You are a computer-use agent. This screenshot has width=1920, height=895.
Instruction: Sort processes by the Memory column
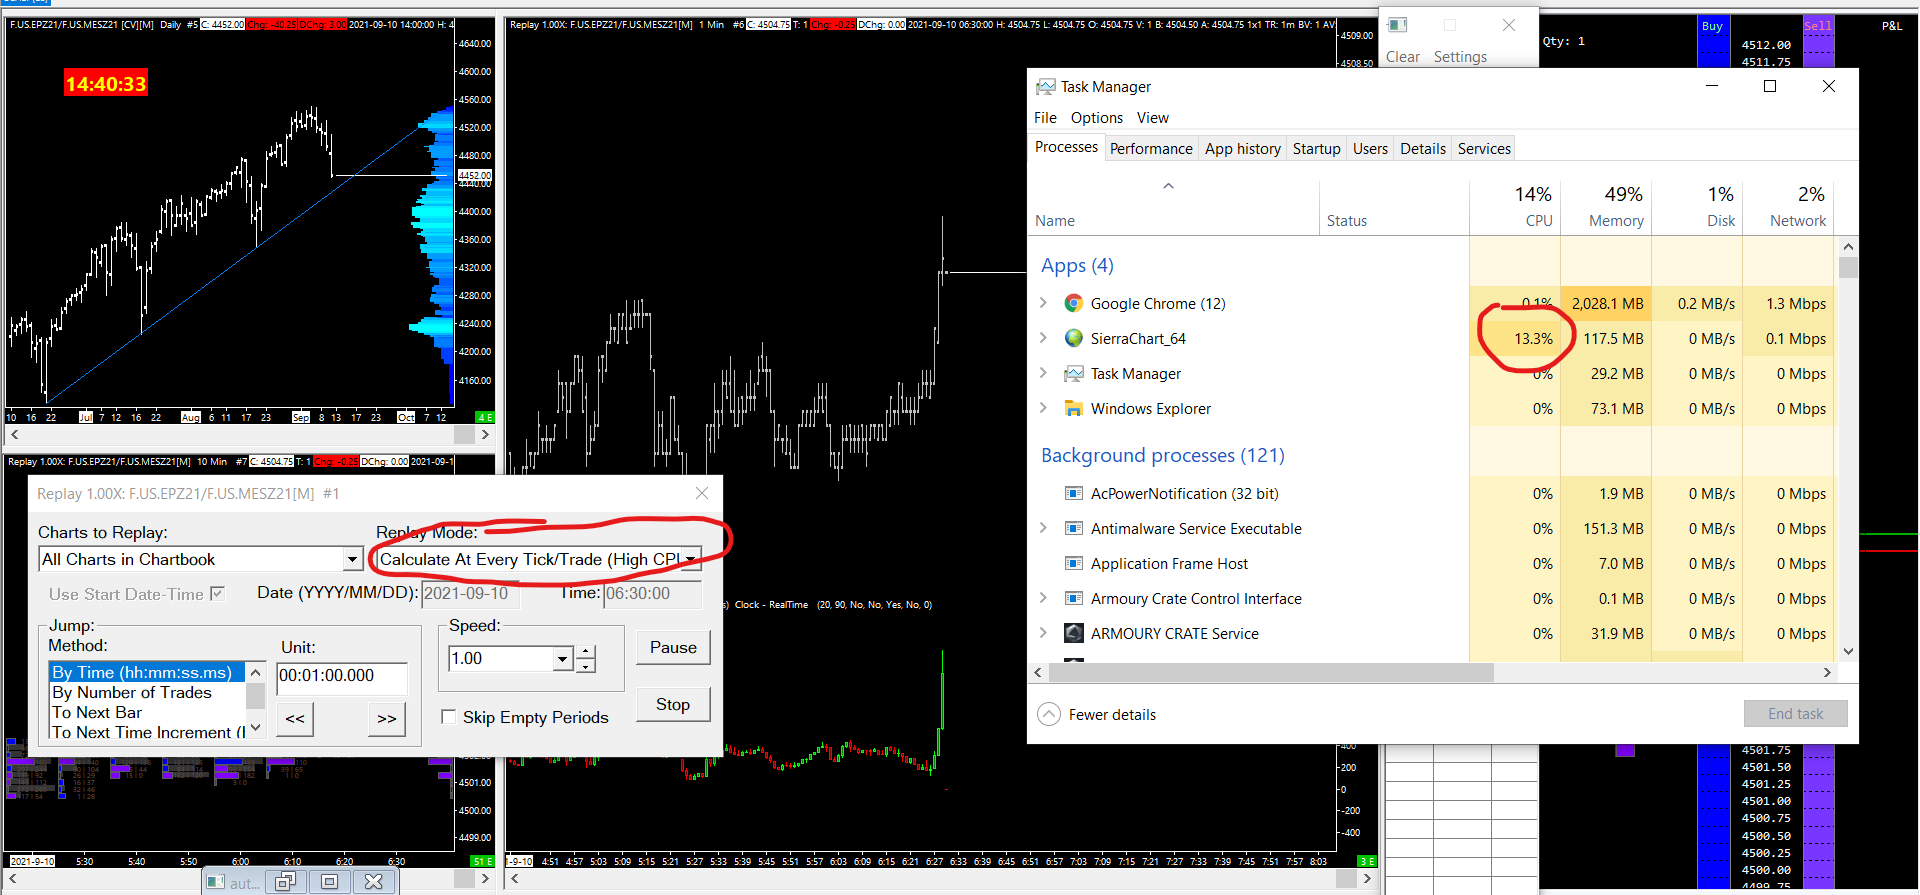1606,206
